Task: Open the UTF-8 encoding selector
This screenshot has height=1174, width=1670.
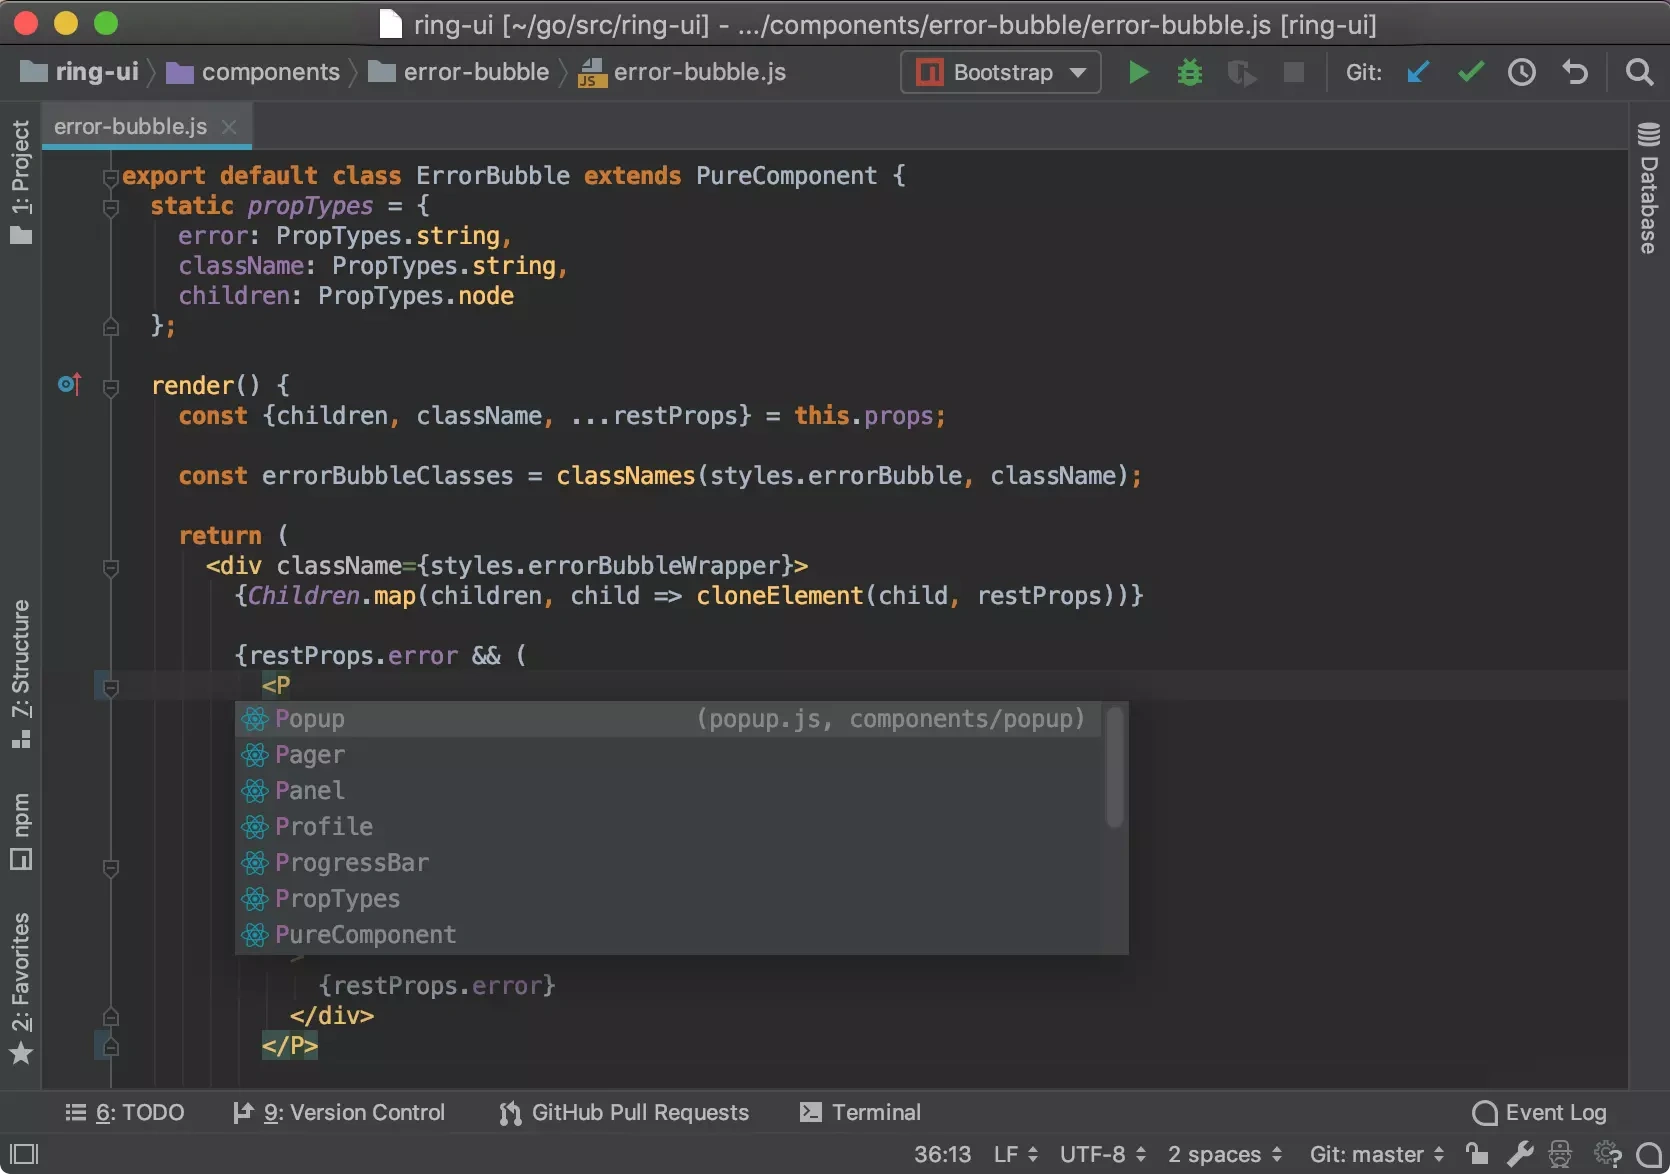Action: point(1103,1154)
